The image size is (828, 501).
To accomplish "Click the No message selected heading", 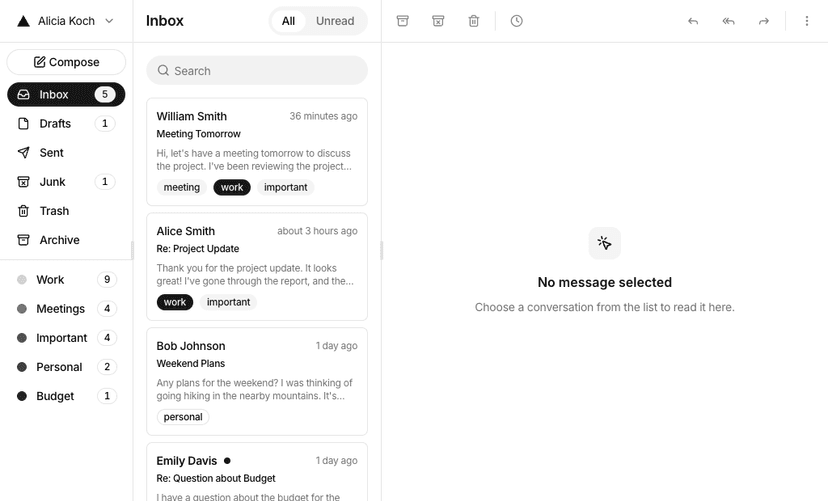I will (605, 282).
